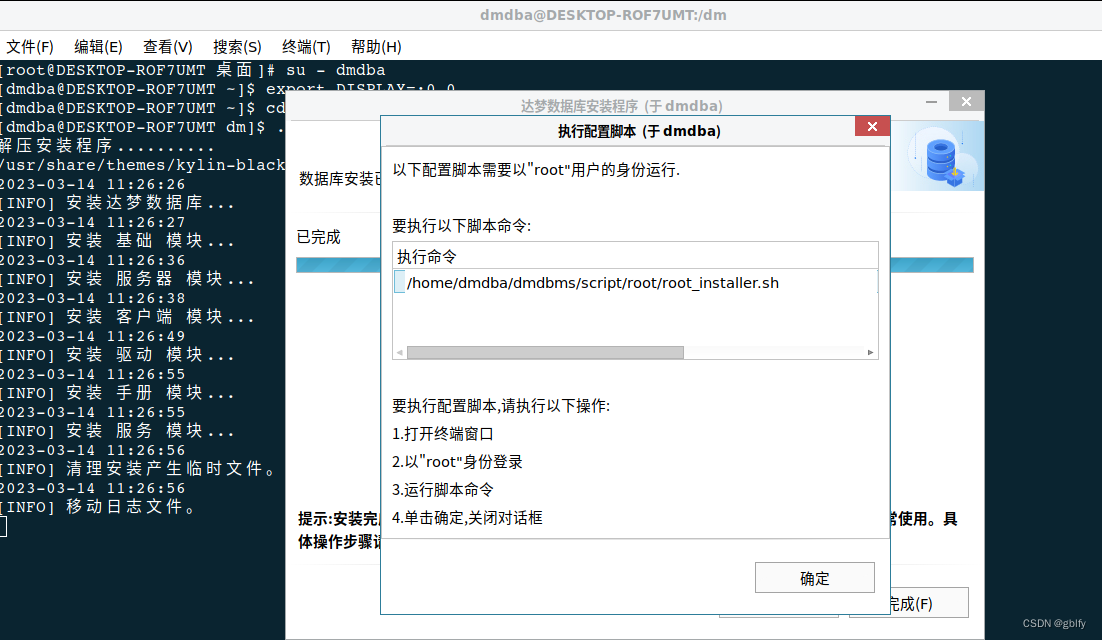
Task: Click the terminal line 解压安装程序
Action: [x=107, y=146]
